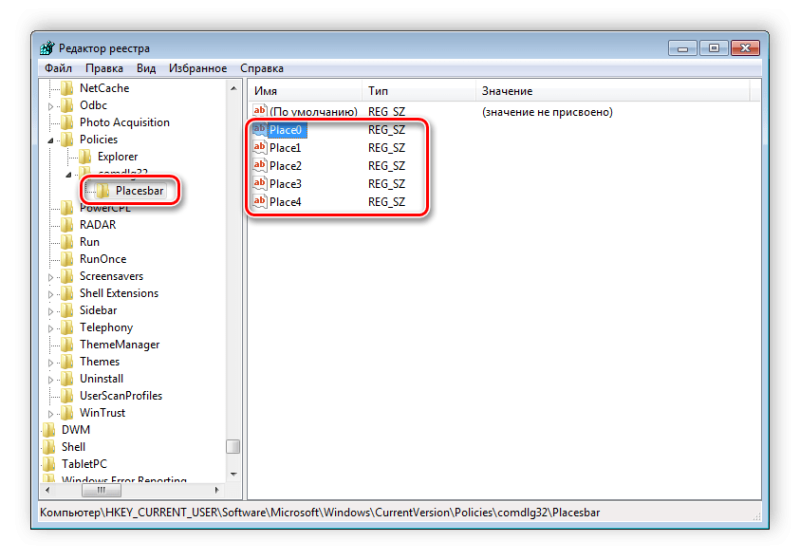Click the Policies folder icon
Screen dimensions: 800x560
pos(67,140)
